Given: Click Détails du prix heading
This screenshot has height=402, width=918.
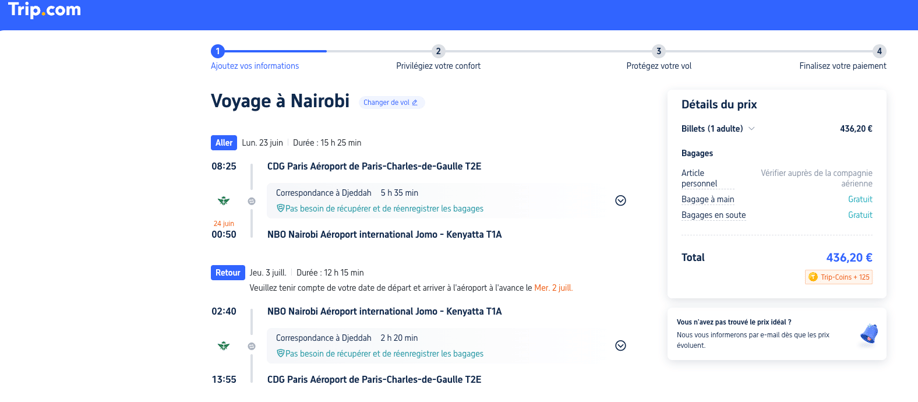Looking at the screenshot, I should 719,105.
